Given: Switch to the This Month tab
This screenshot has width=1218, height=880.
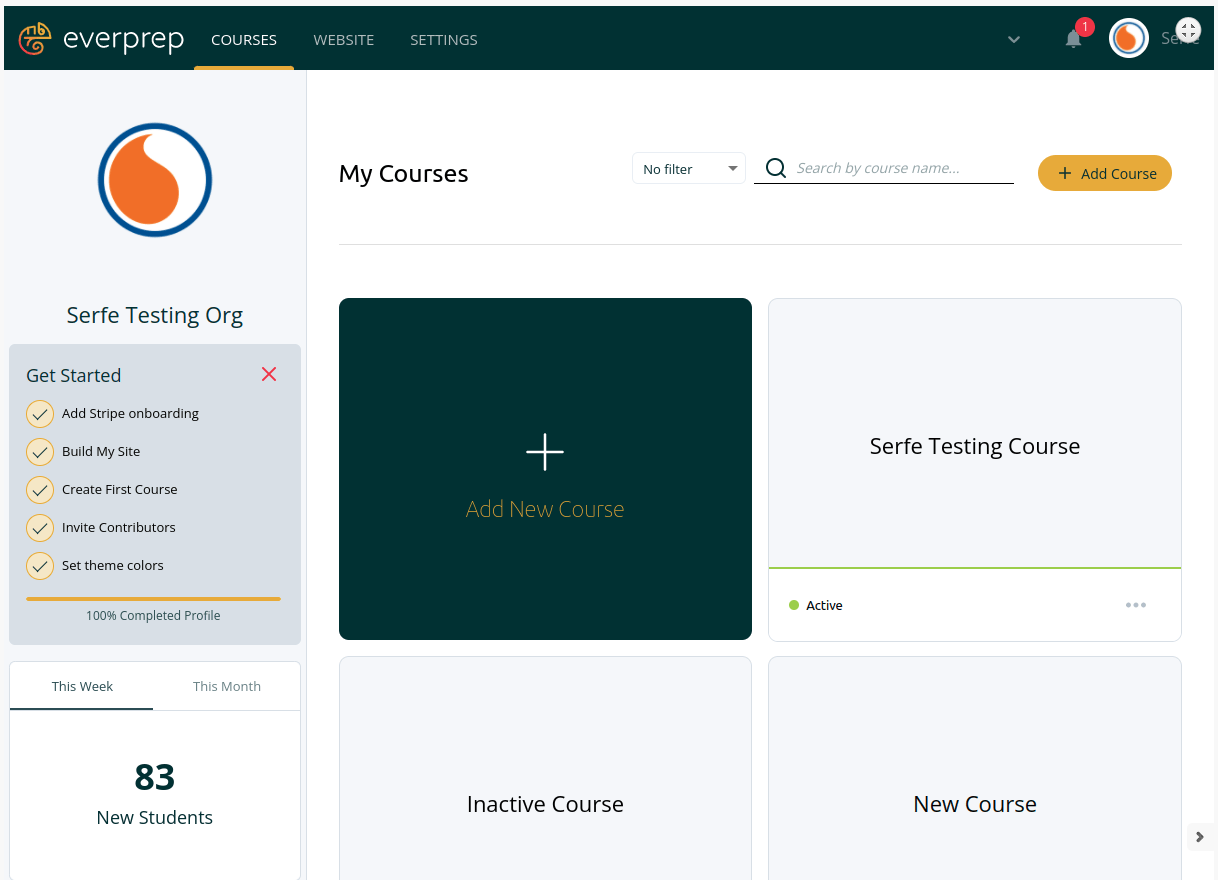Looking at the screenshot, I should click(226, 686).
